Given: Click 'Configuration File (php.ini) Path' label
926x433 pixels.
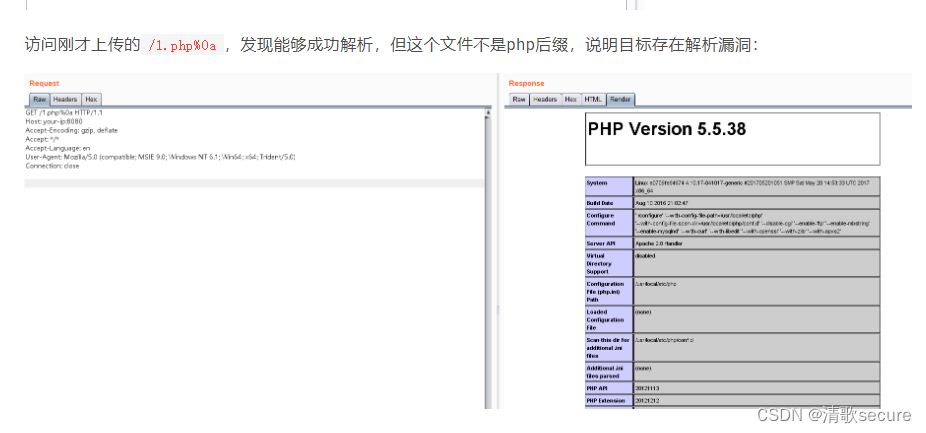Looking at the screenshot, I should click(605, 292).
